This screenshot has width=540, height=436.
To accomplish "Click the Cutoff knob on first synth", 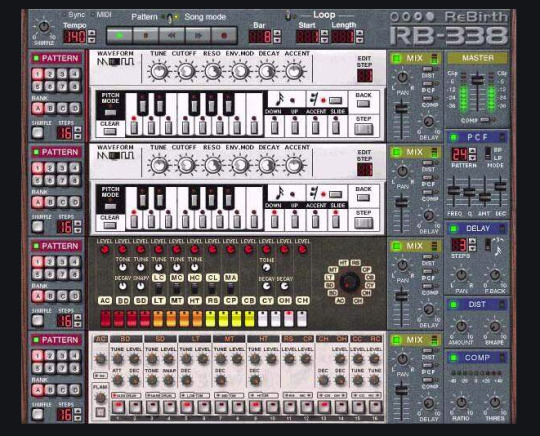I will pyautogui.click(x=186, y=71).
